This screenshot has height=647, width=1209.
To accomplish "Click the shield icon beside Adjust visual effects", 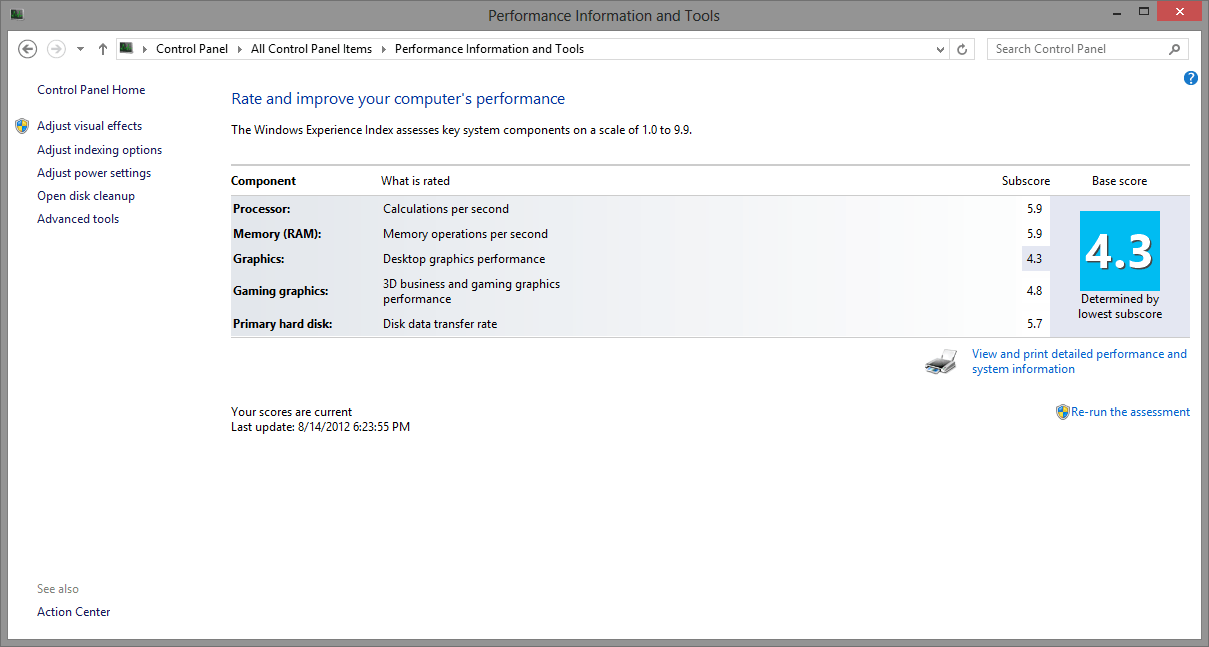I will (x=22, y=126).
